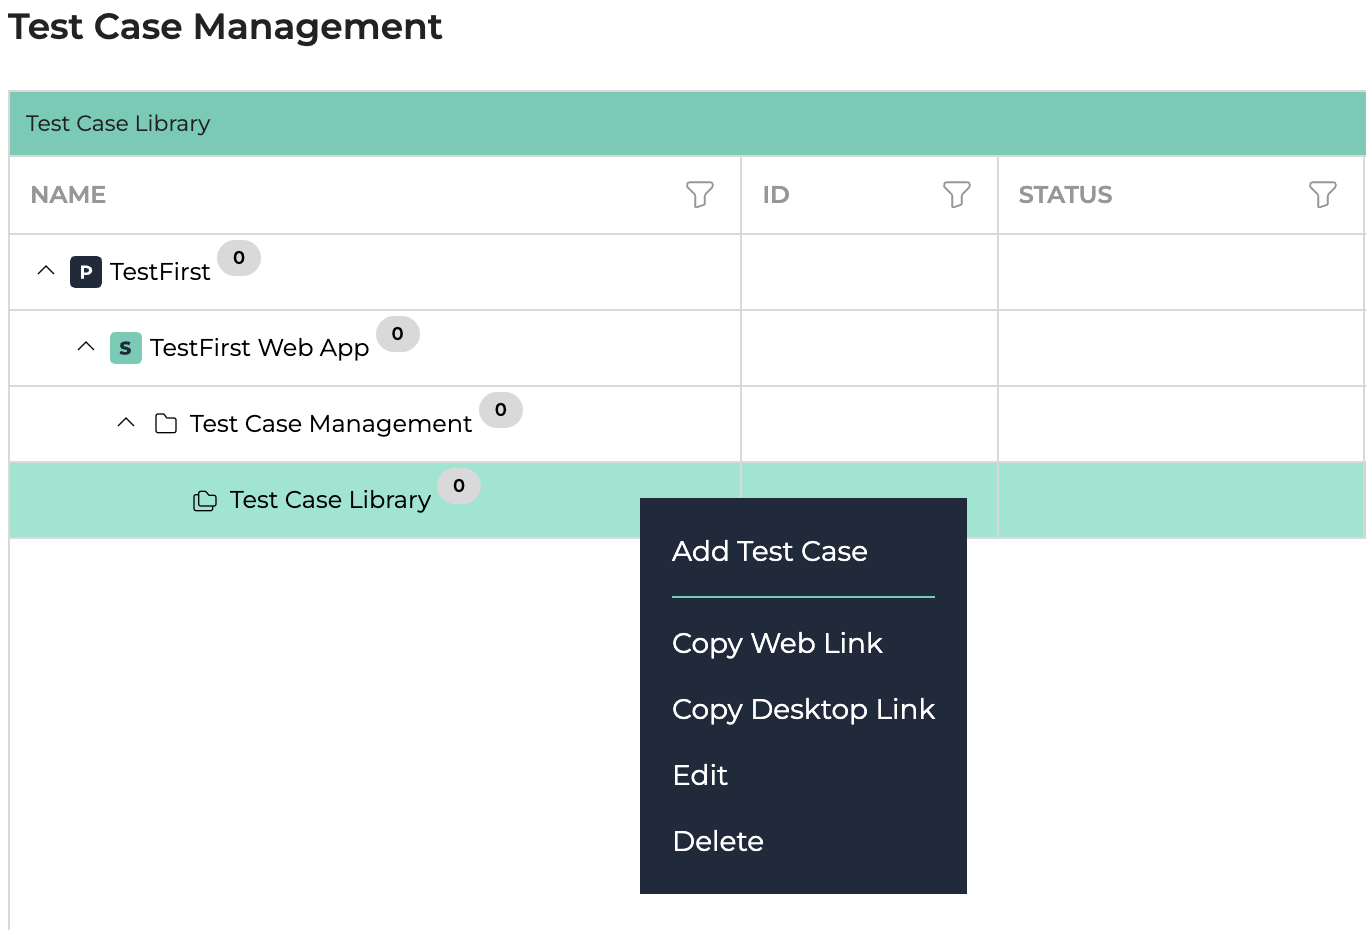Select the Test Case Library row label

(330, 500)
